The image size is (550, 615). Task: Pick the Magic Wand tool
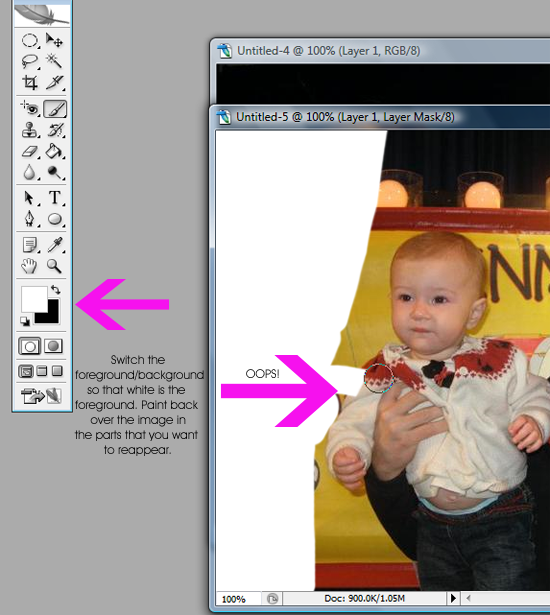(55, 62)
